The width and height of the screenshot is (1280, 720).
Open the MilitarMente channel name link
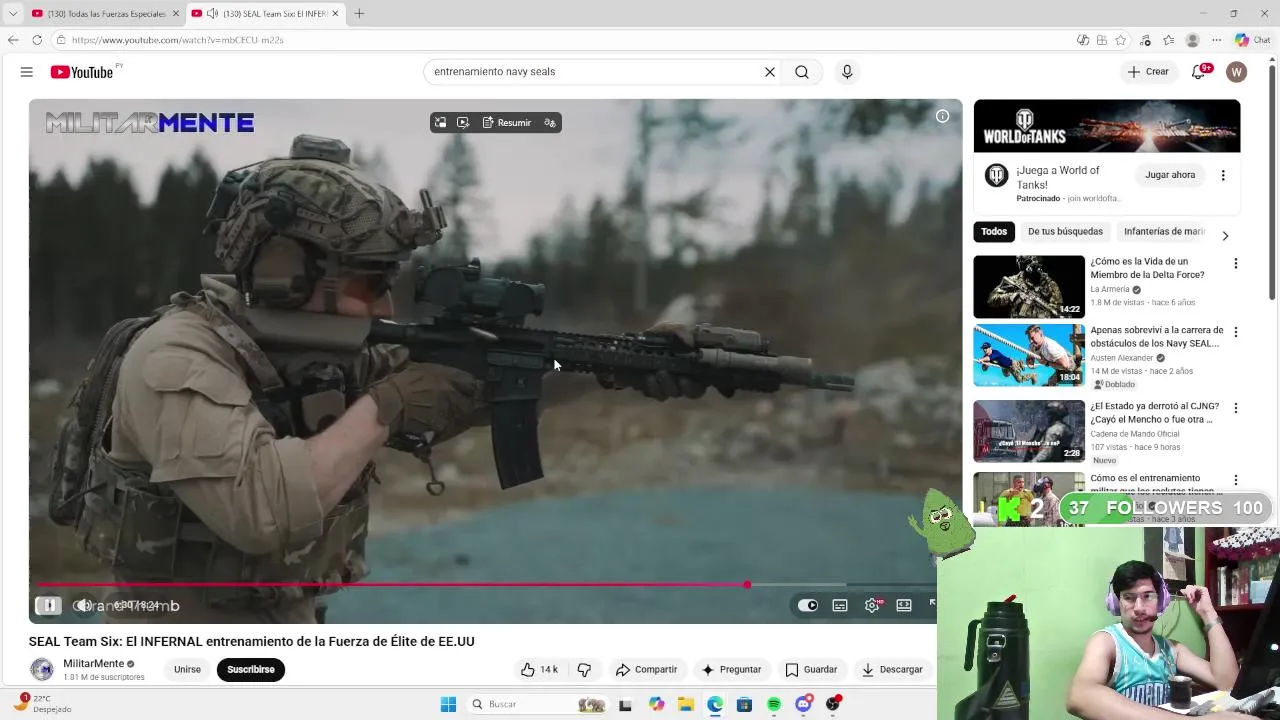coord(94,664)
